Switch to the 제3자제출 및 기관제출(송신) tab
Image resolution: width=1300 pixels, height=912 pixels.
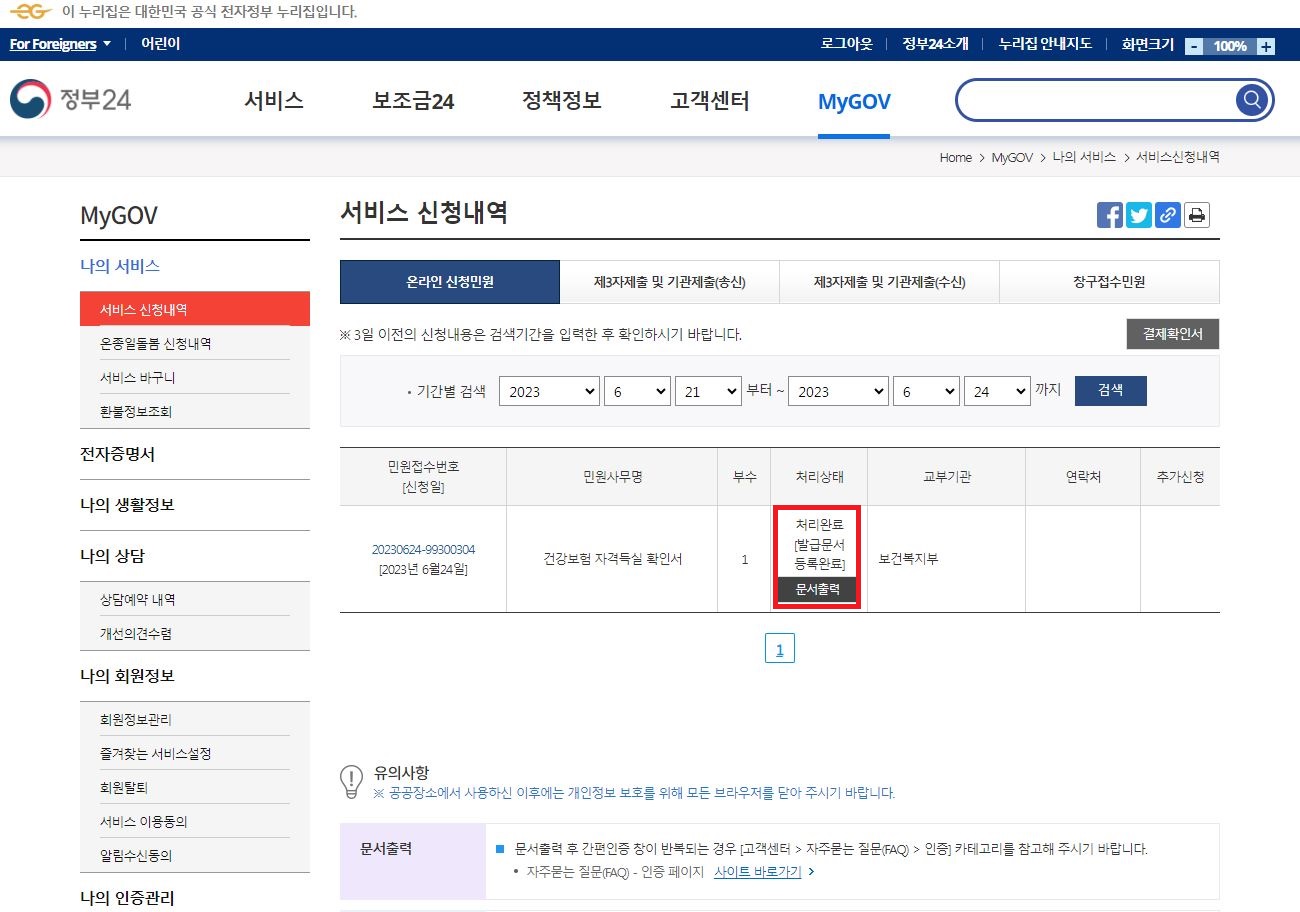coord(670,282)
